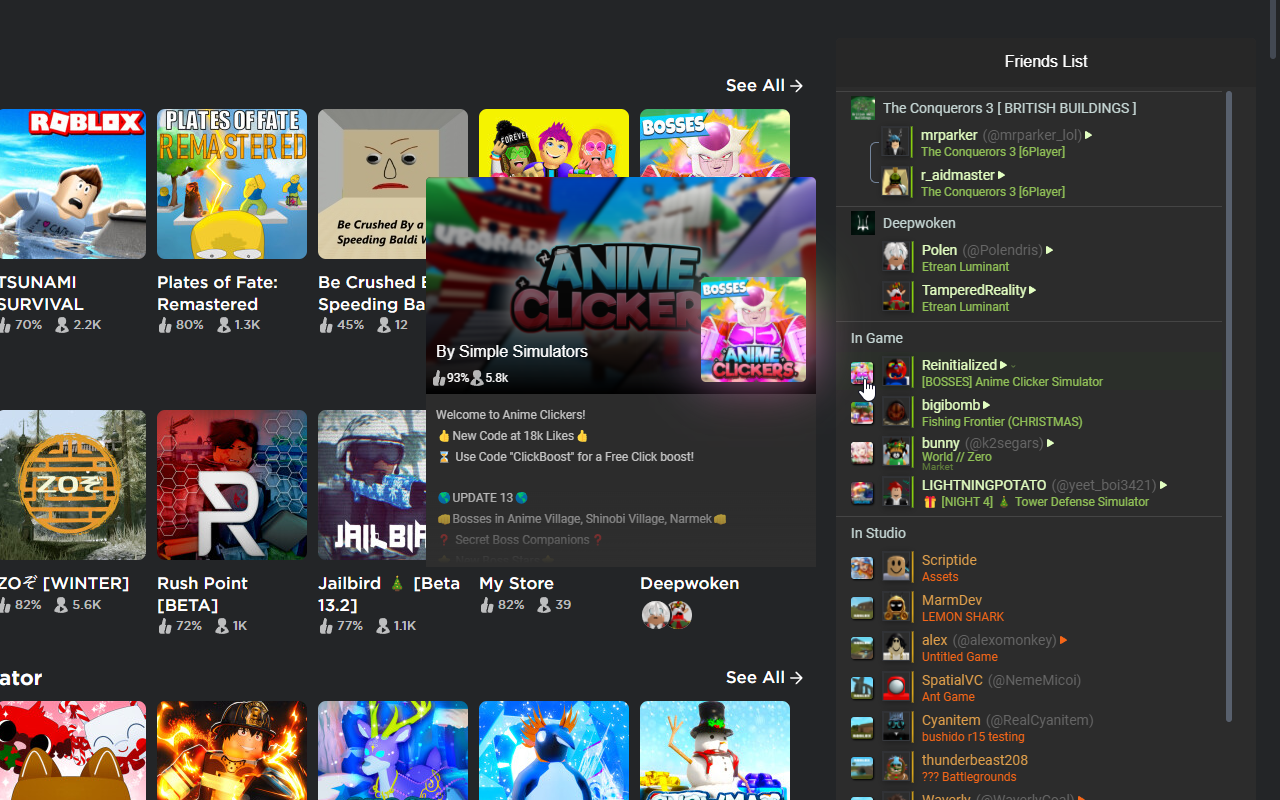This screenshot has height=800, width=1280.
Task: Click the place icon beside thunderbeast208
Action: click(862, 768)
